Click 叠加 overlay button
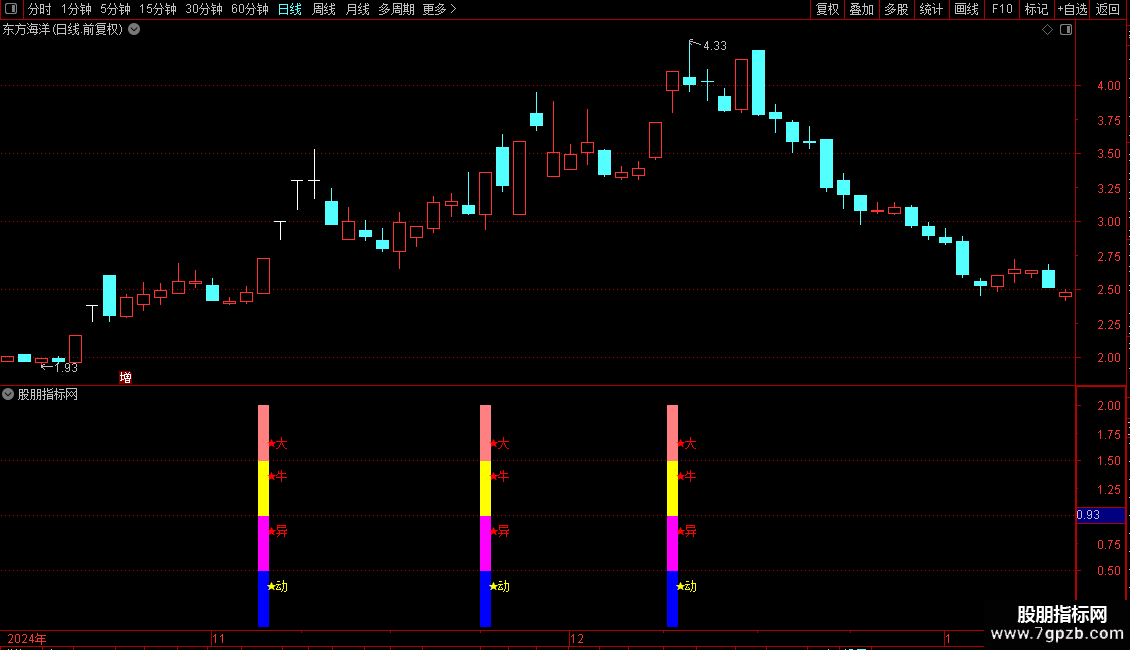The height and width of the screenshot is (650, 1130). (861, 9)
